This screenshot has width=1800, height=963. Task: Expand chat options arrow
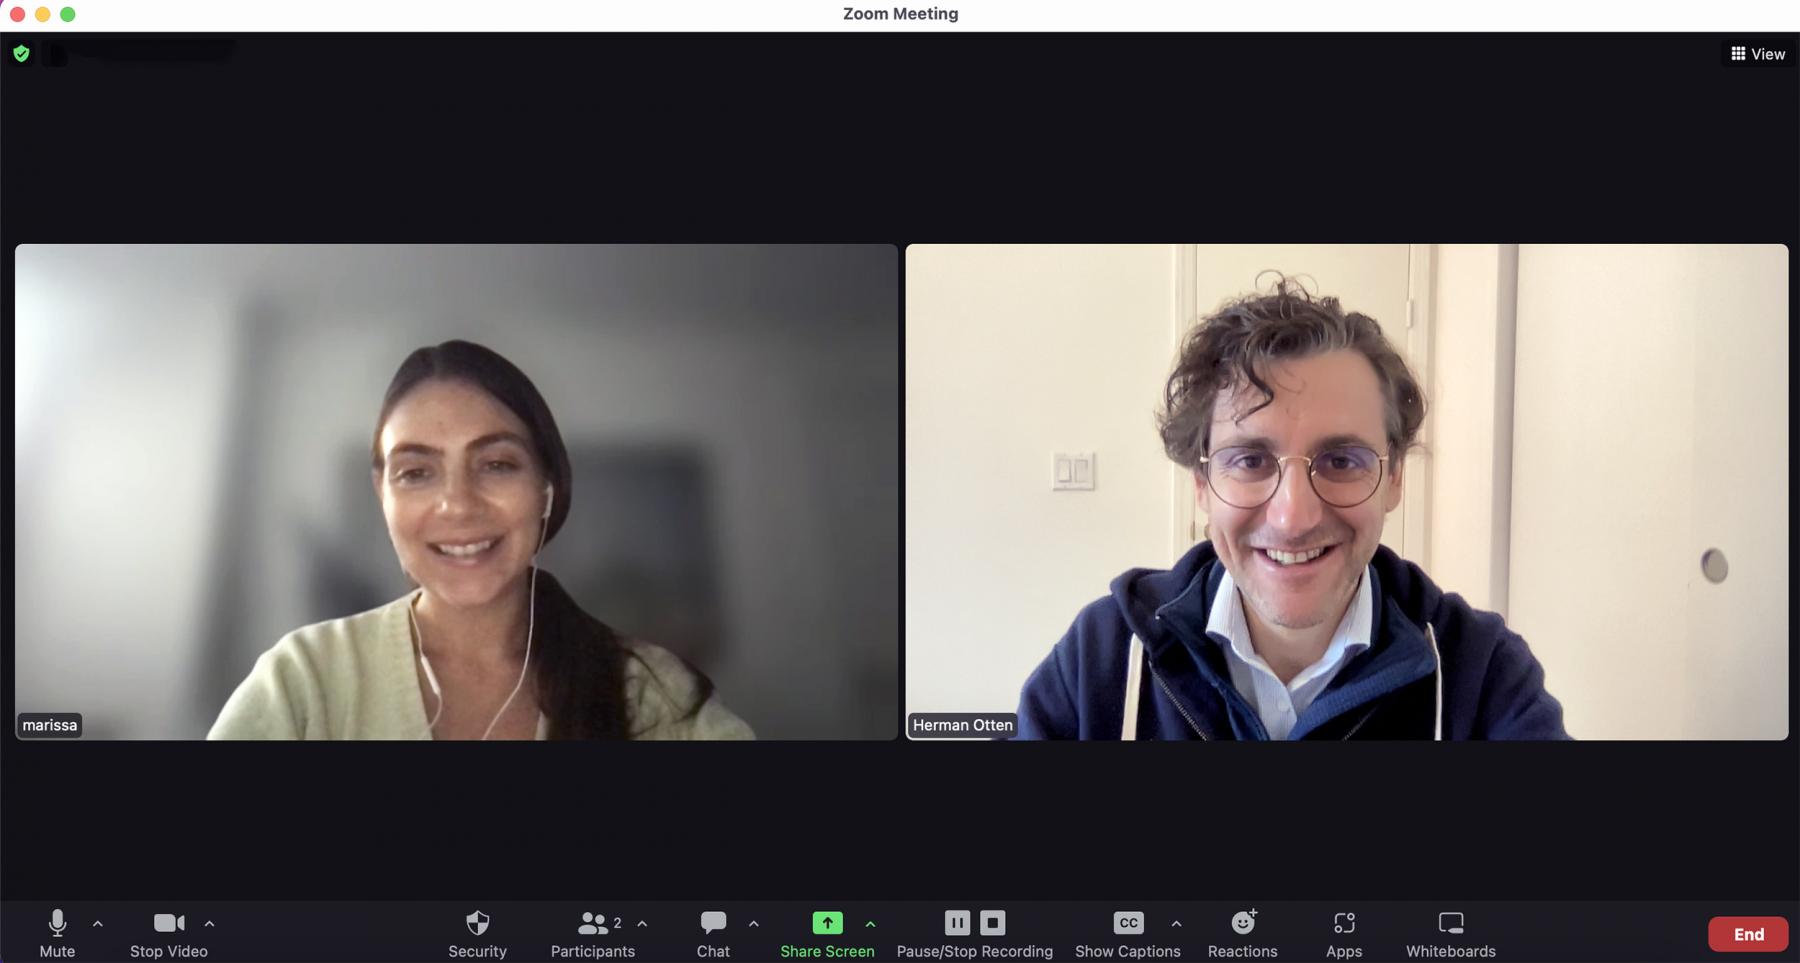coord(754,924)
